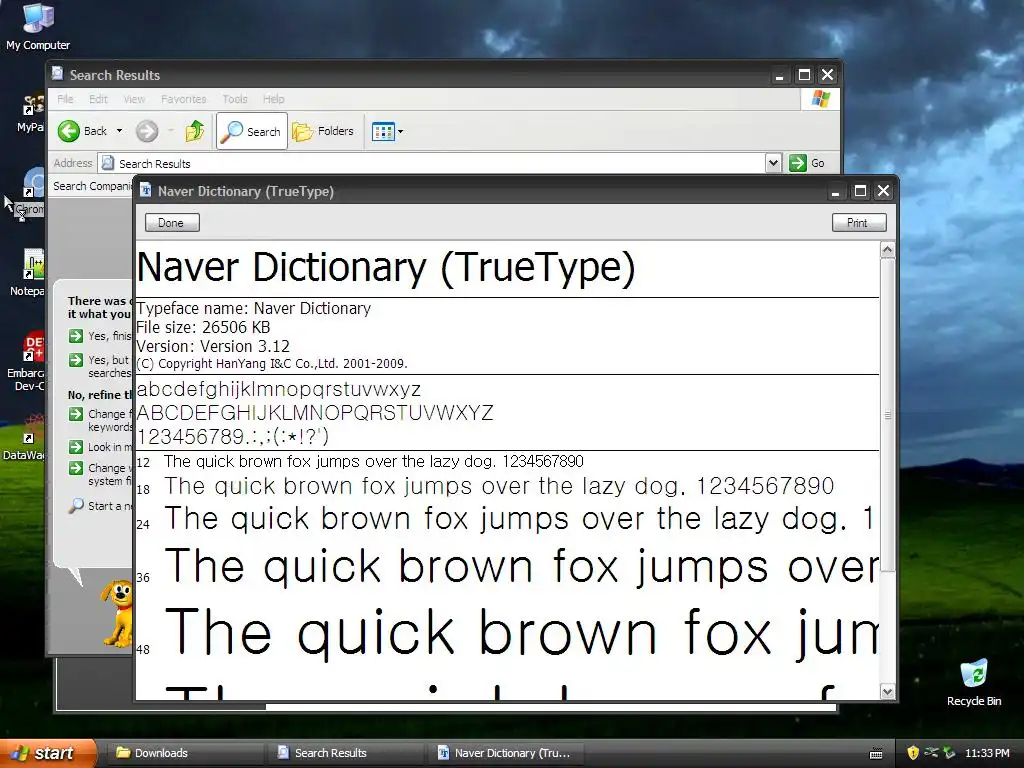This screenshot has width=1024, height=768.
Task: Switch to Downloads taskbar item
Action: (x=184, y=753)
